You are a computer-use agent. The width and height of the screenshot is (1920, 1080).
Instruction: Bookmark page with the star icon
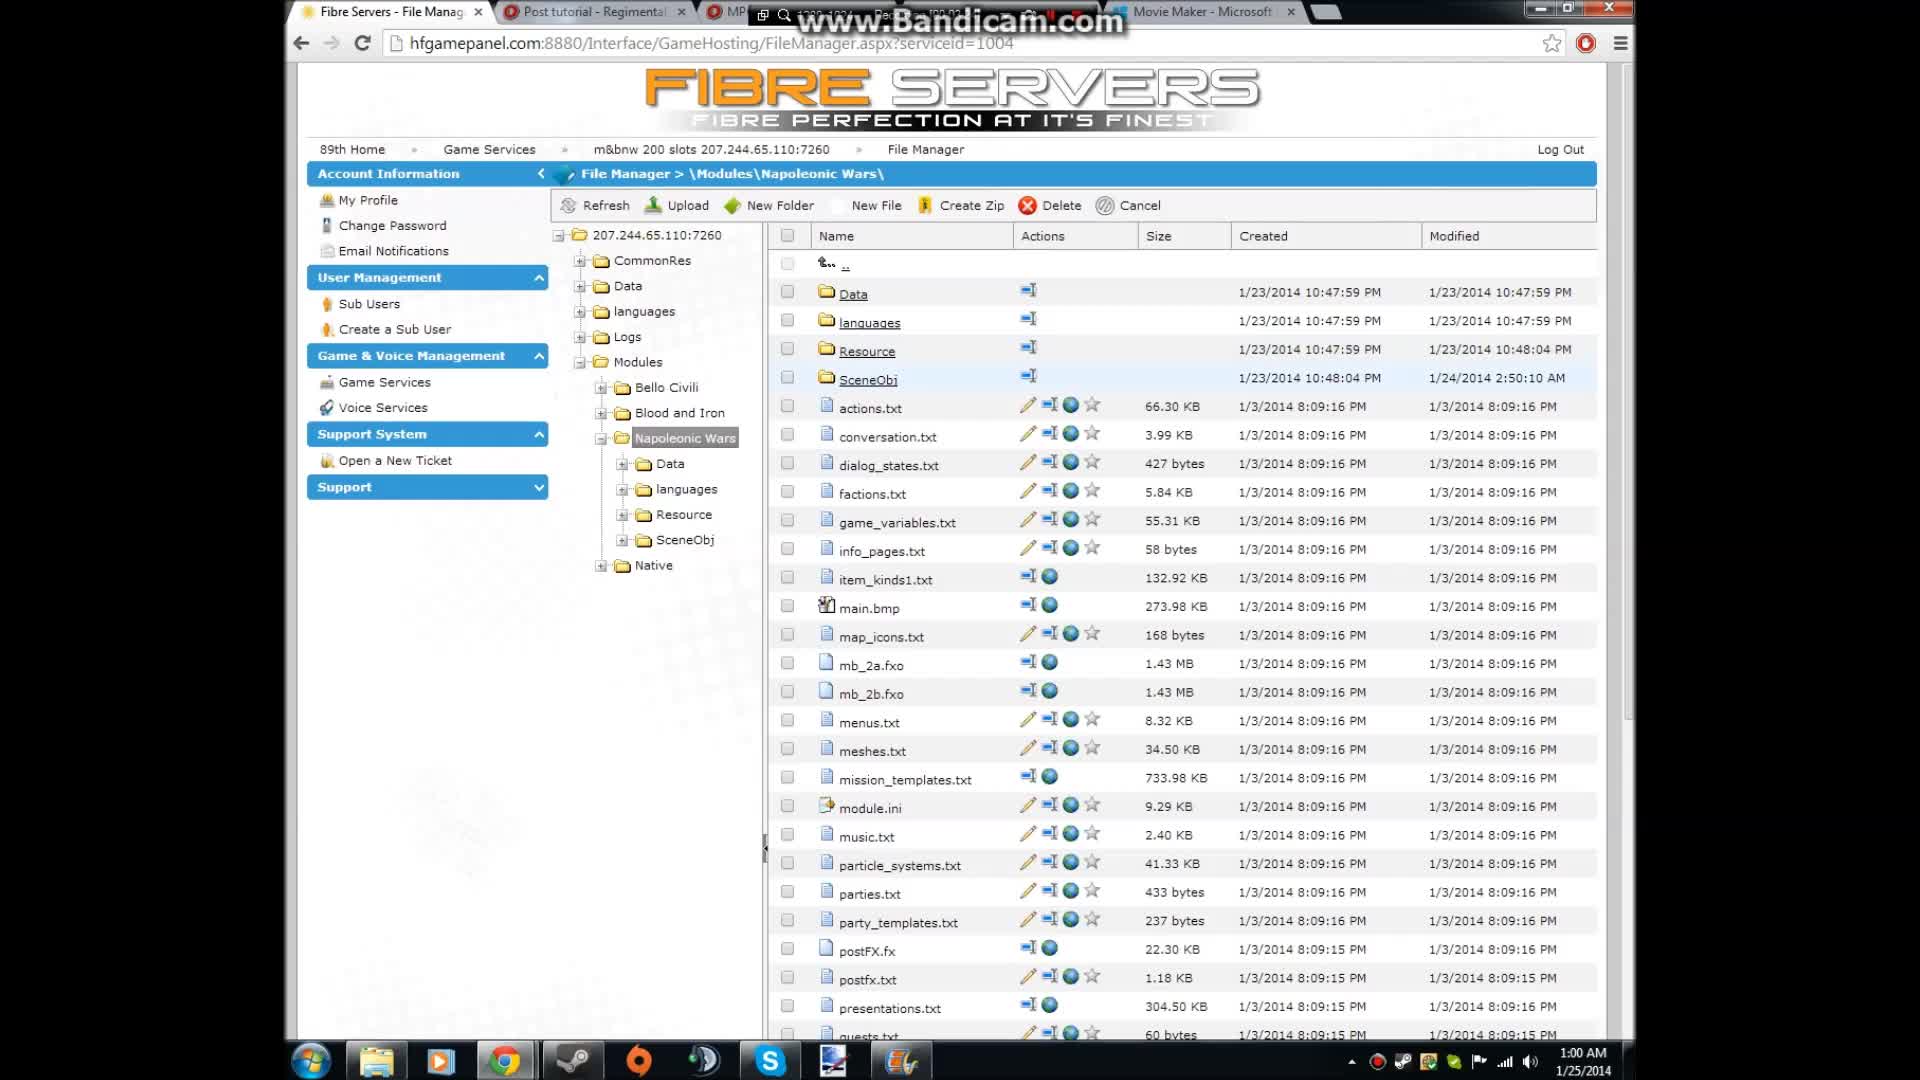(x=1551, y=43)
